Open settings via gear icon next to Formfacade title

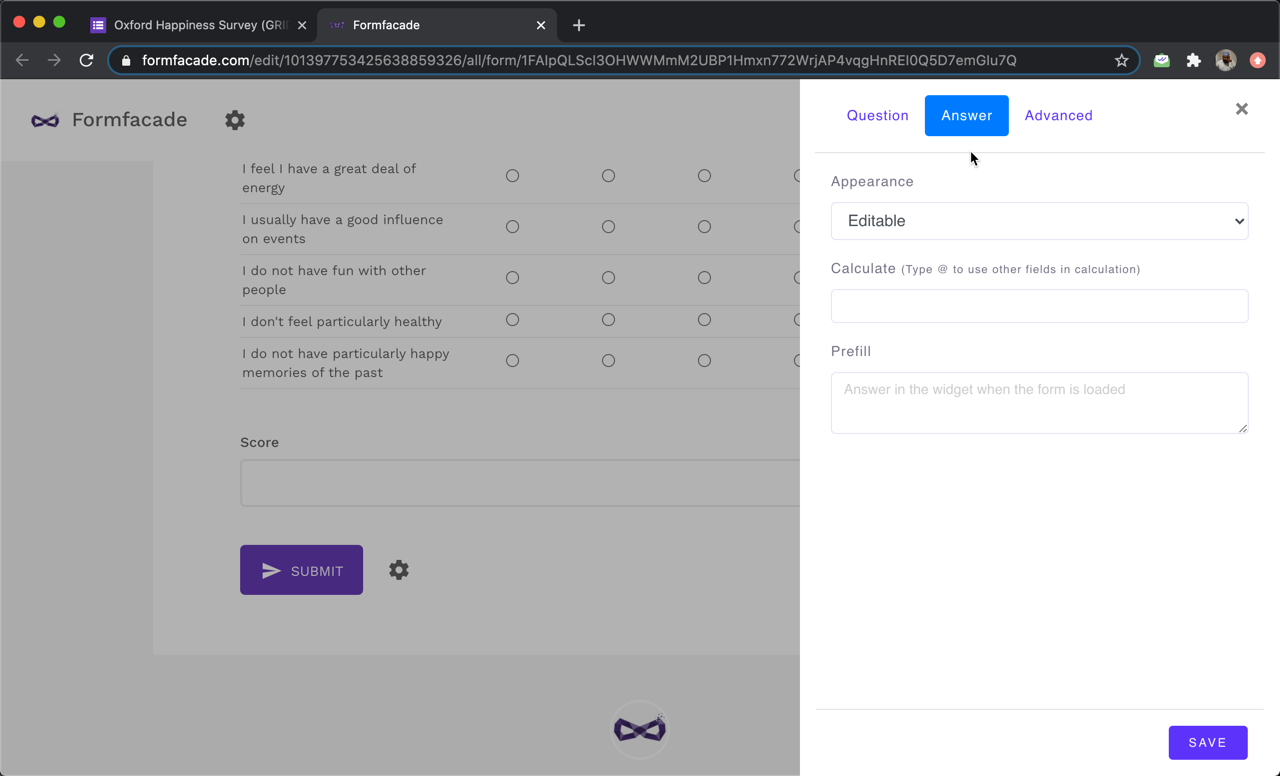235,120
